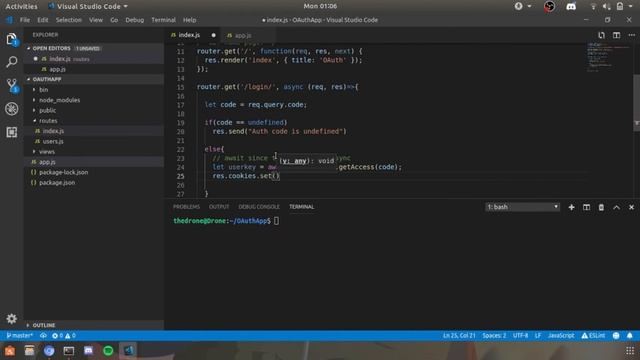640x360 pixels.
Task: Open the Debug menu
Action: coord(134,20)
